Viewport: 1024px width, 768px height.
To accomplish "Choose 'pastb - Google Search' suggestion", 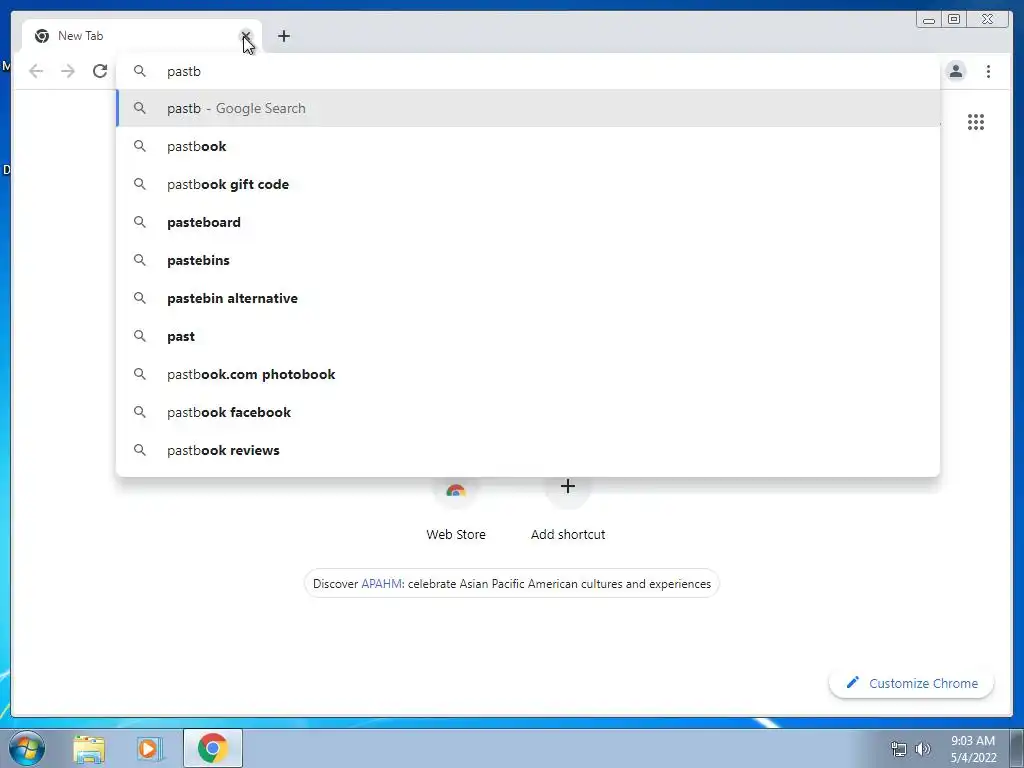I will 528,108.
